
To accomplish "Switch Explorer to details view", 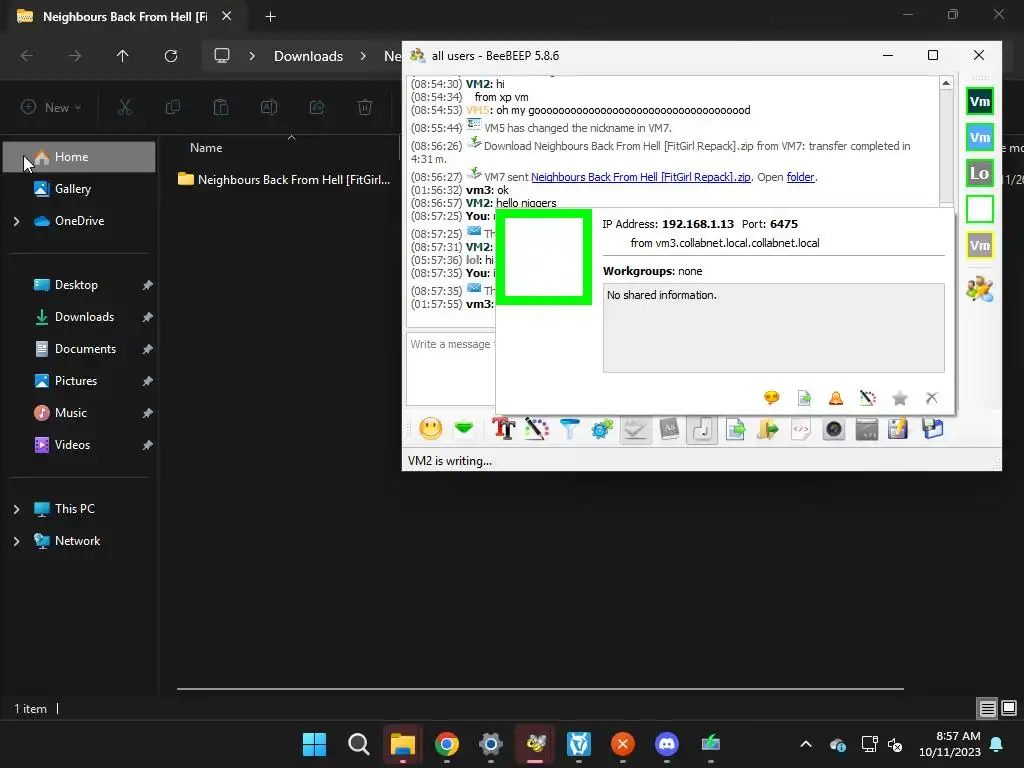I will (x=987, y=708).
